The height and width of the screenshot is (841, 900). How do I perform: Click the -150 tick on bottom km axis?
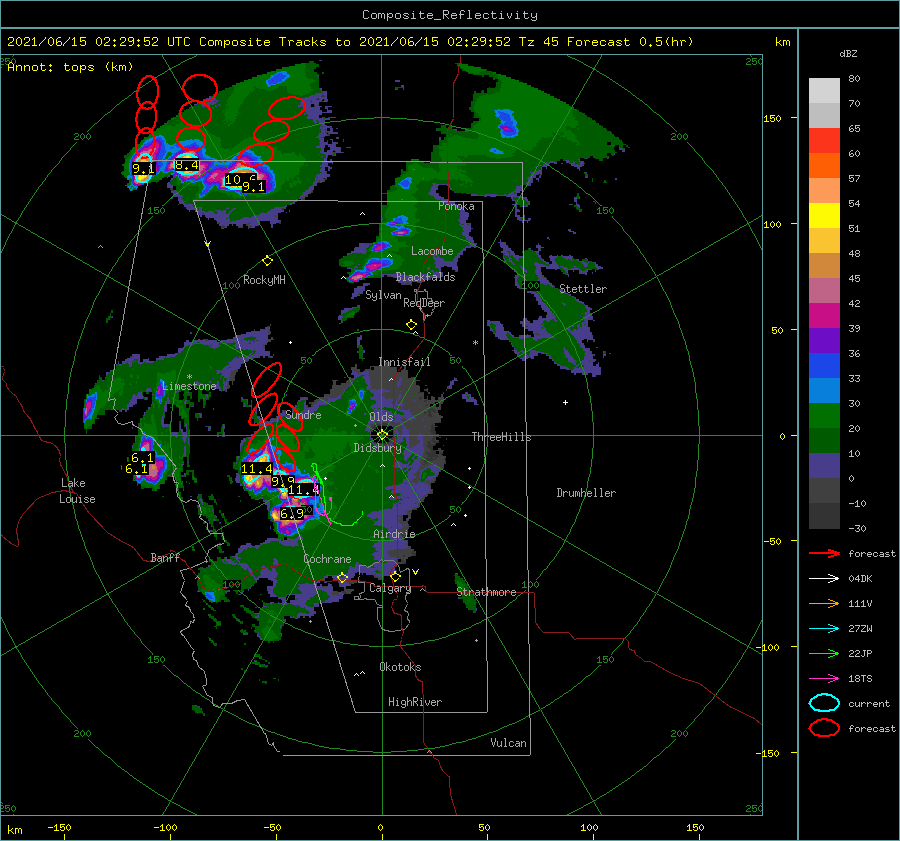click(x=59, y=827)
